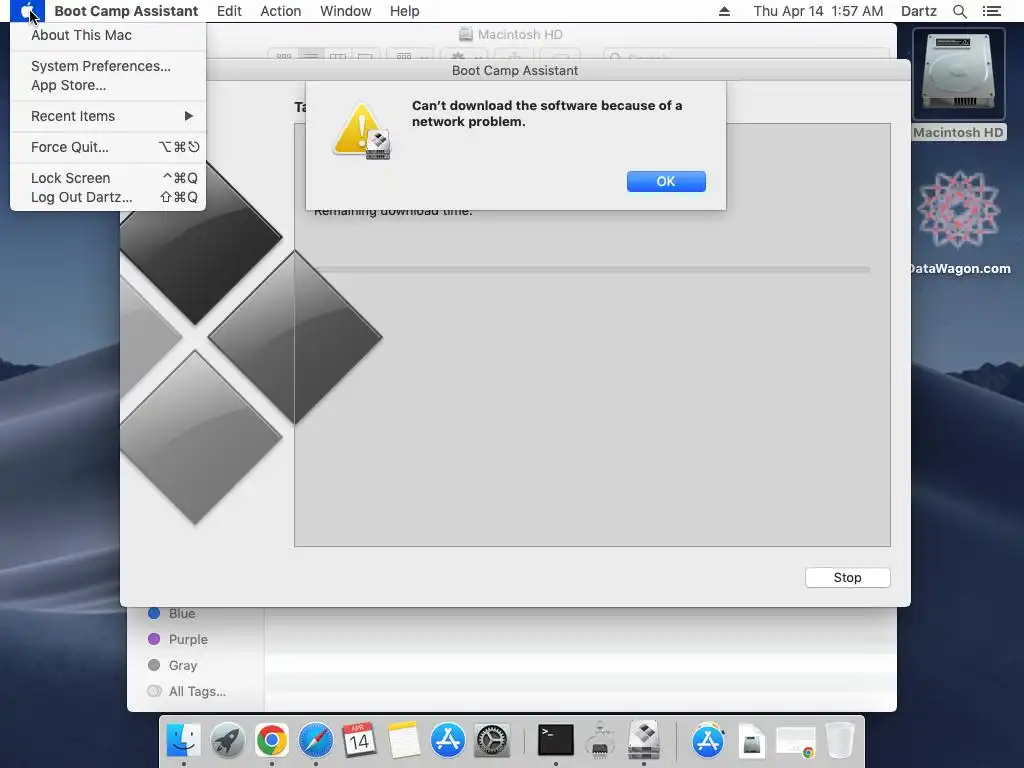Open the Trash in the Dock
The image size is (1024, 768).
(840, 741)
